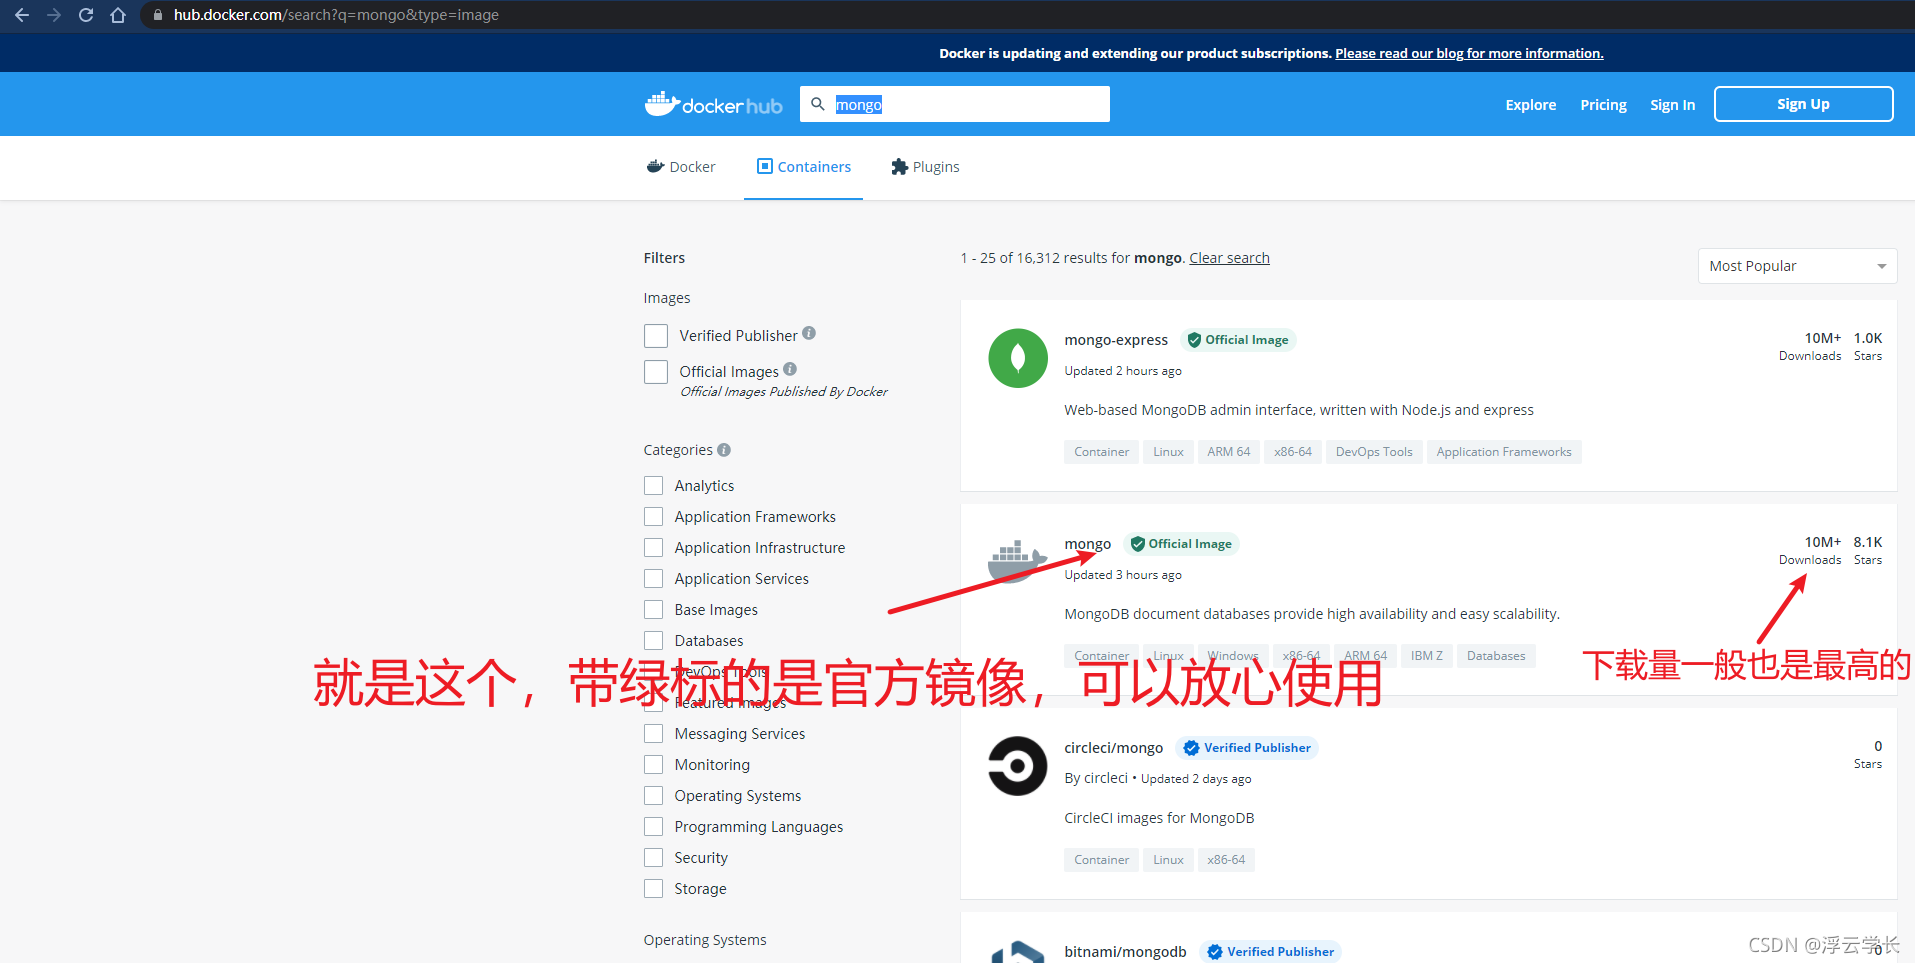
Task: Check the Base Images category
Action: (x=654, y=610)
